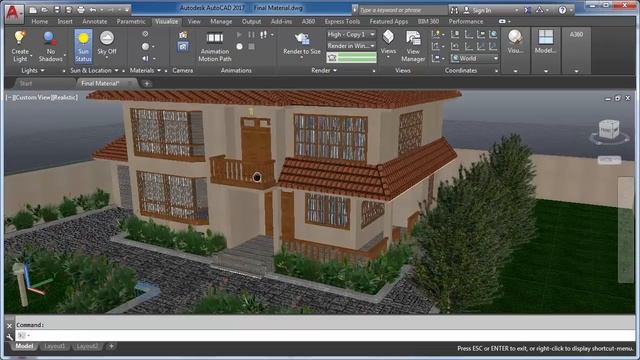
Task: Open the Annotate ribbon tab
Action: [x=95, y=22]
